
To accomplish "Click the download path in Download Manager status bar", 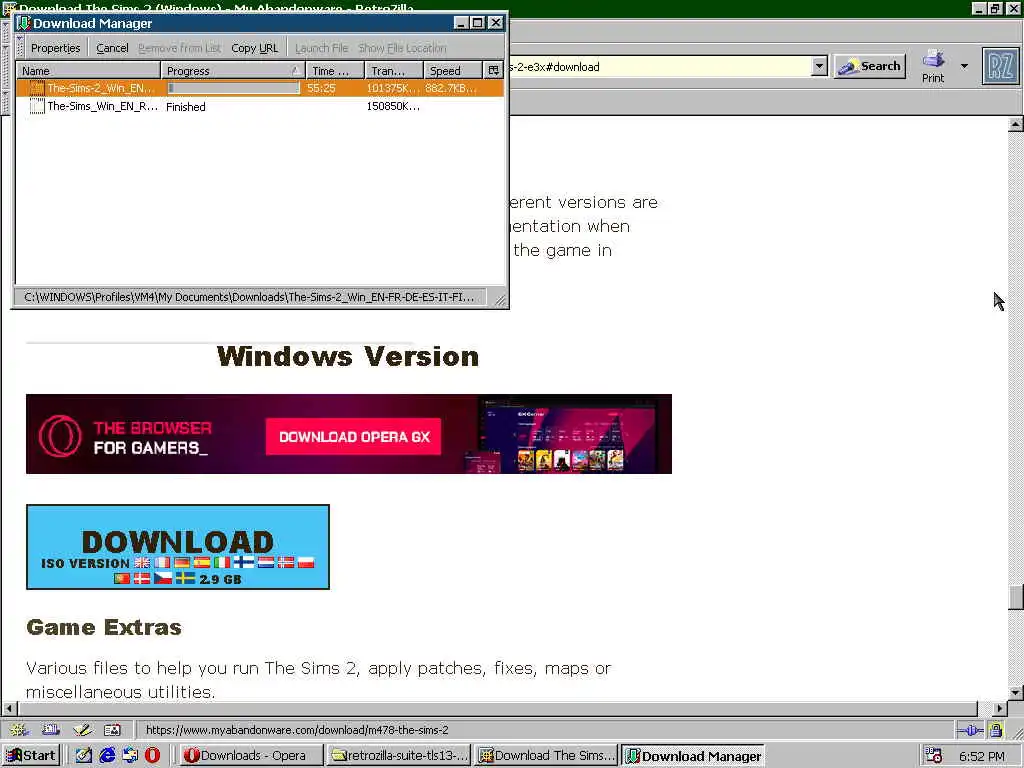I will [249, 297].
